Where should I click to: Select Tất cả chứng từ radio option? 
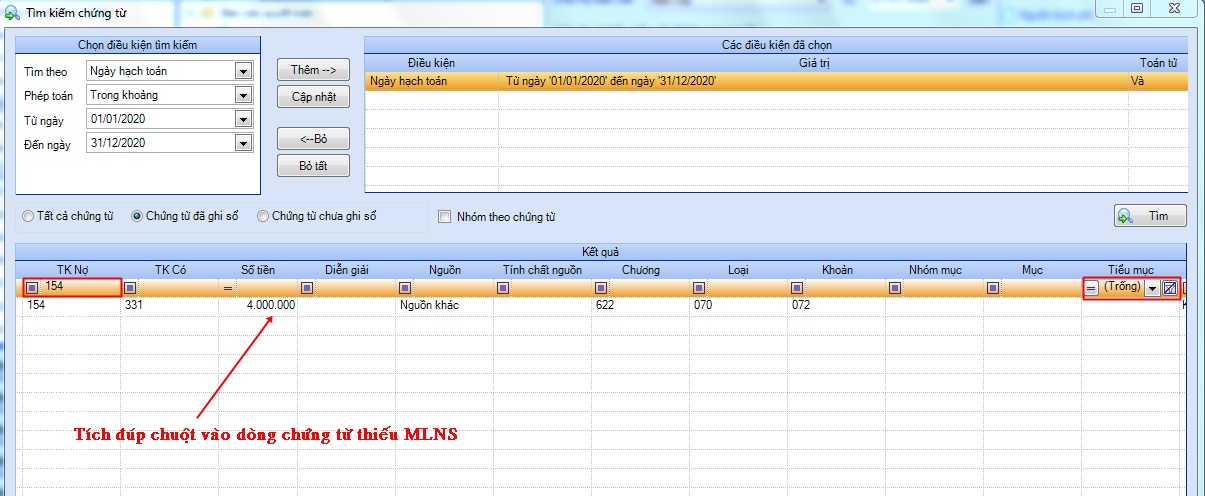coord(28,216)
